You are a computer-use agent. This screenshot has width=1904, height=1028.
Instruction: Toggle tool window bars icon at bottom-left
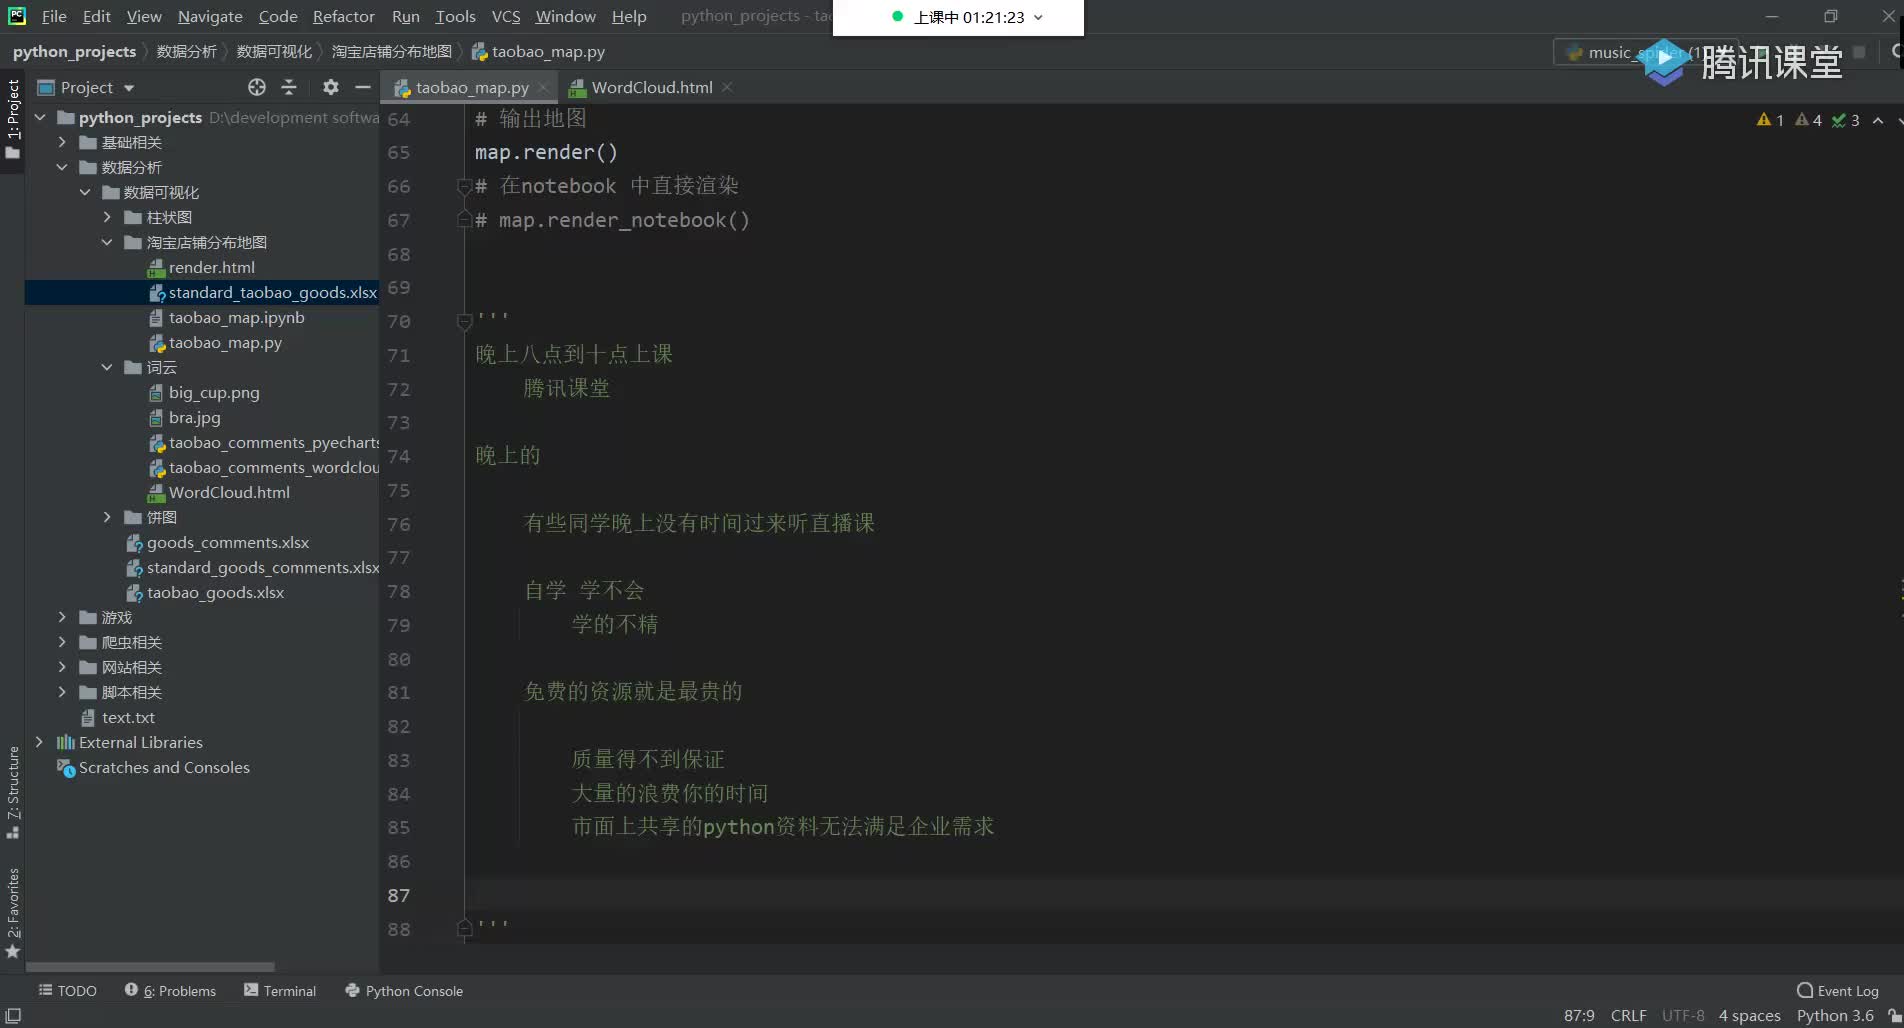(13, 1015)
